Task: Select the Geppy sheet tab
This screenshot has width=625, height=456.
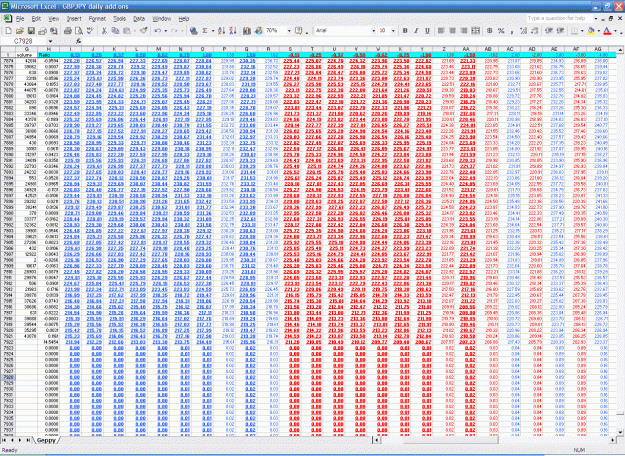Action: tap(46, 440)
